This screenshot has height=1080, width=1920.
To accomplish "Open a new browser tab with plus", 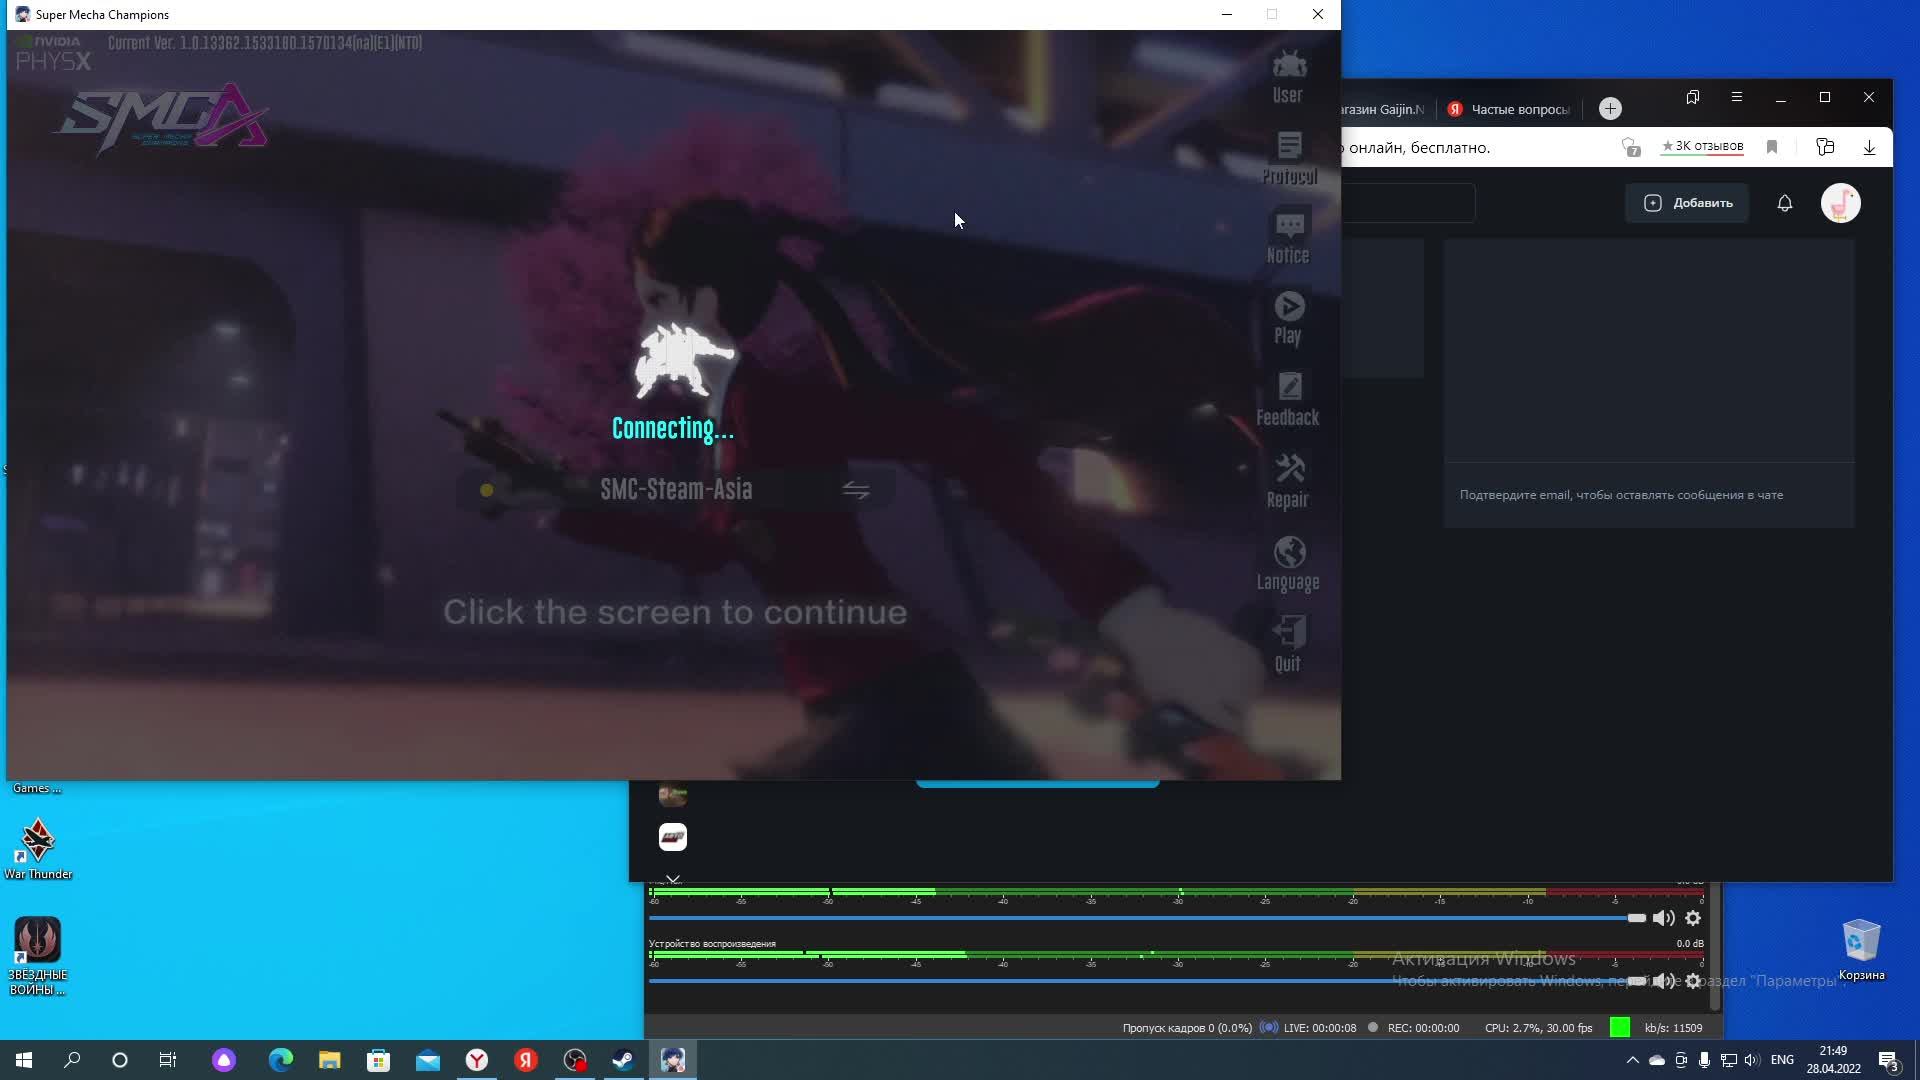I will point(1610,109).
